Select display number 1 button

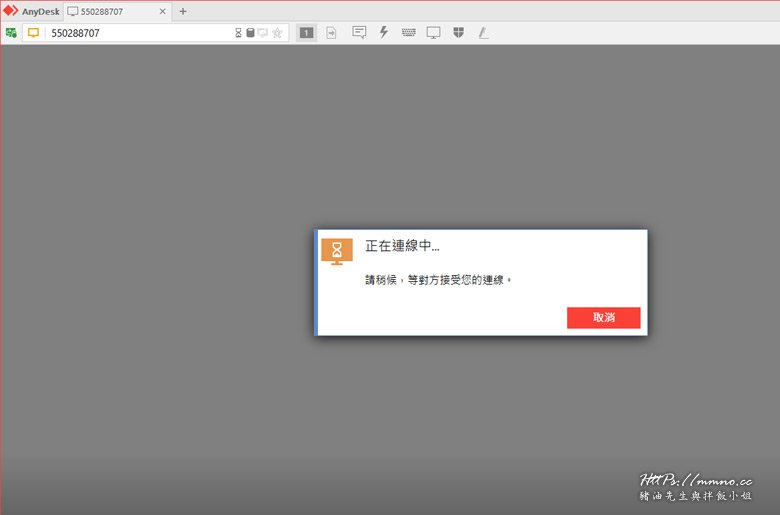point(306,33)
